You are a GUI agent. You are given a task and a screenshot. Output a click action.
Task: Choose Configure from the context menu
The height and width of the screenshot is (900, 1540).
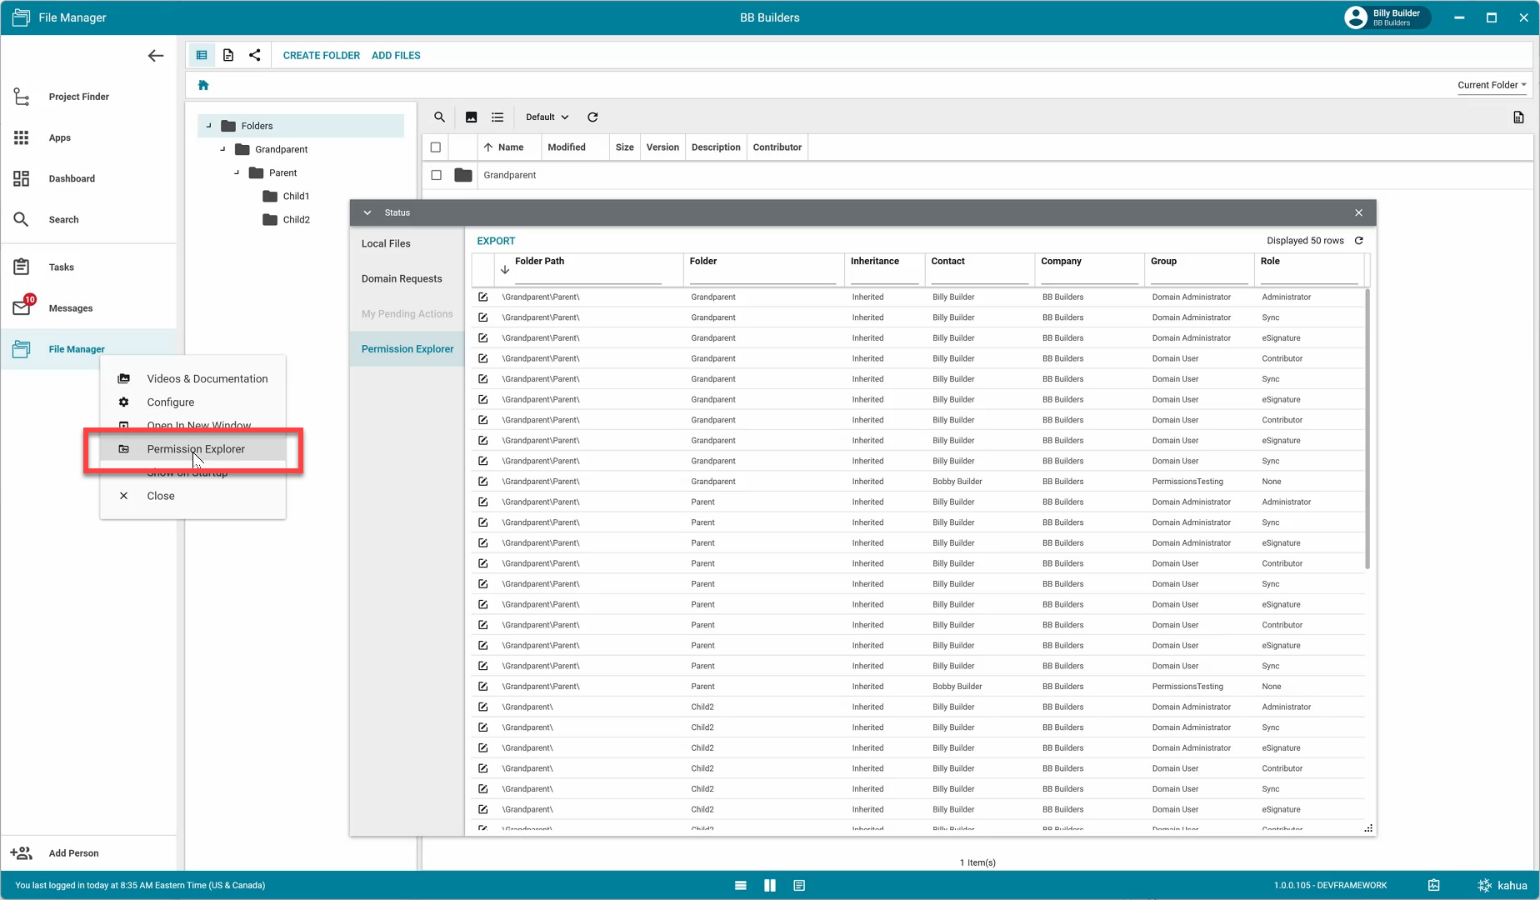pos(171,402)
